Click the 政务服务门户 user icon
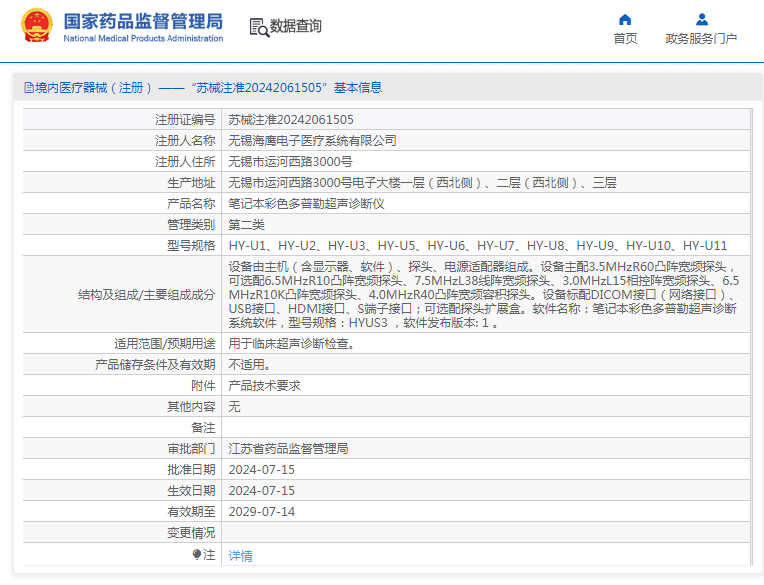Screen dimensions: 764x585 tap(702, 19)
